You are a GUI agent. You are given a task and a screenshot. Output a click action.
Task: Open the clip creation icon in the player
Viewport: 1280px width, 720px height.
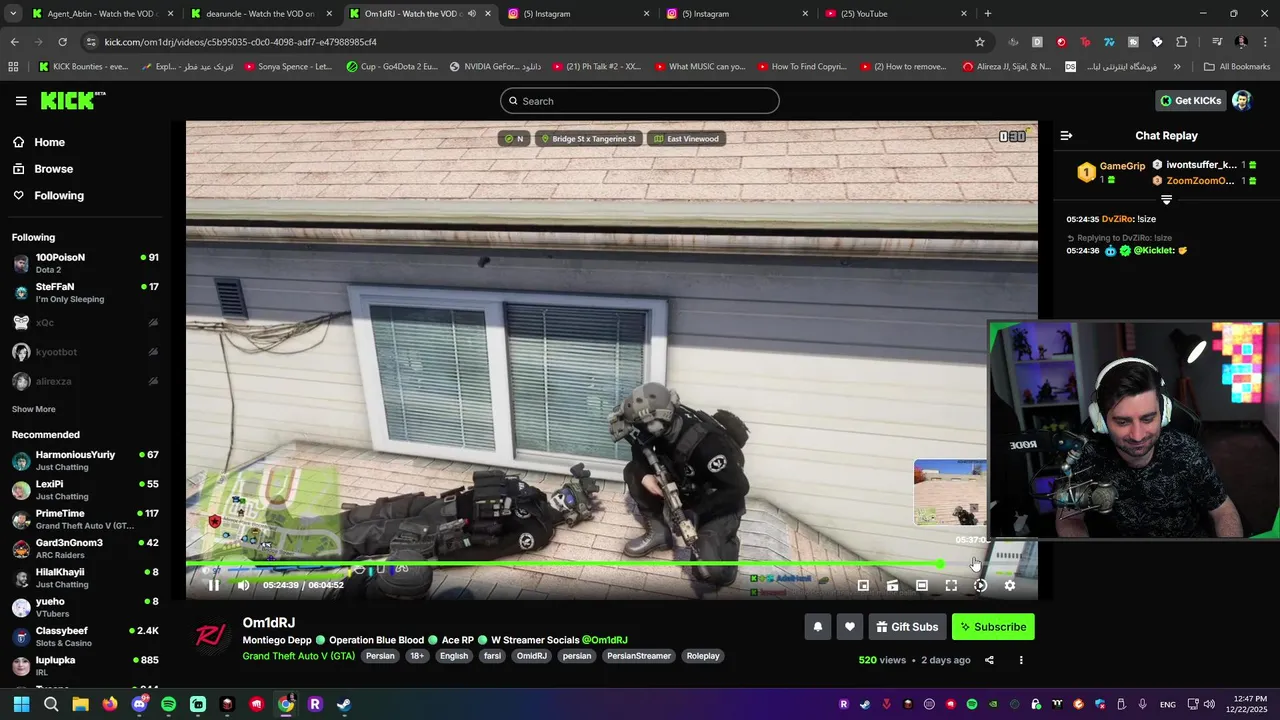892,585
